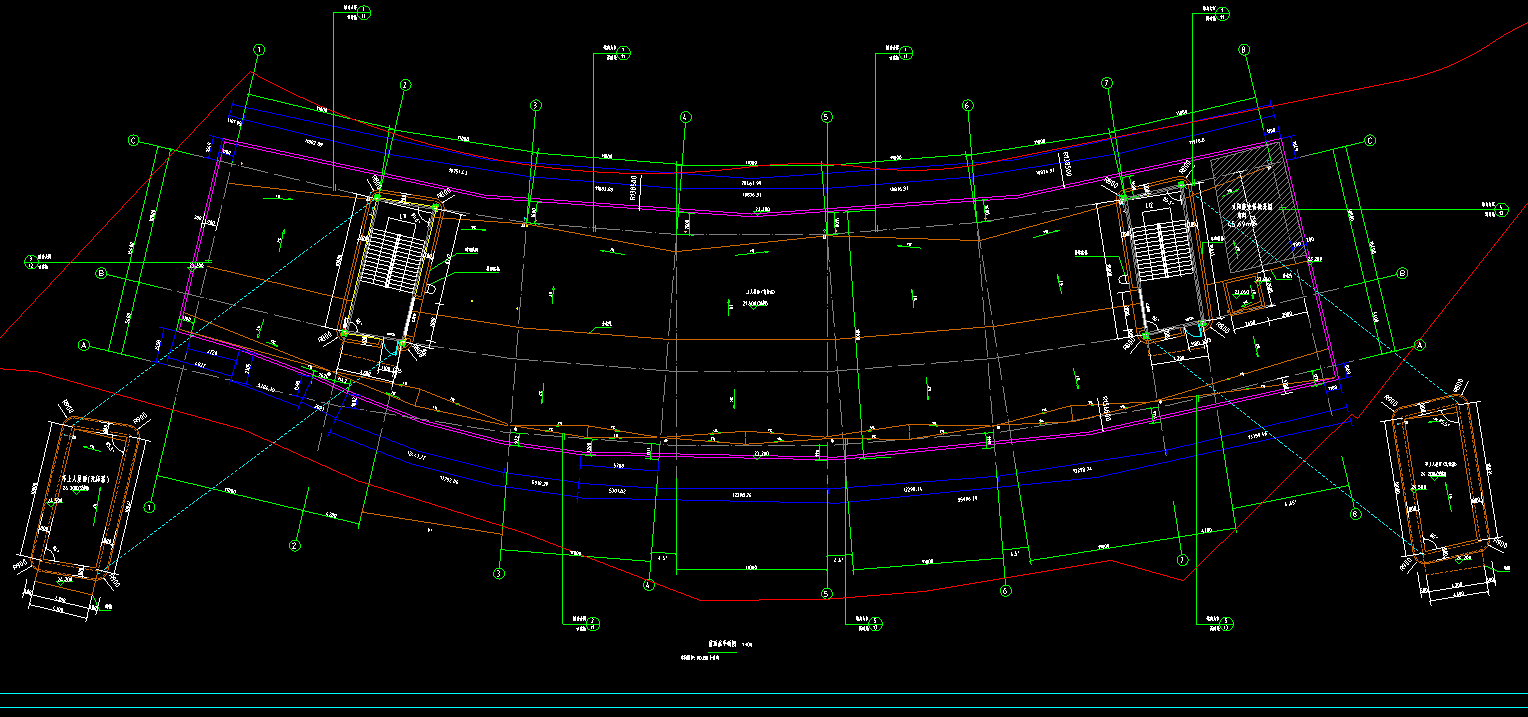This screenshot has height=717, width=1528.
Task: Select left-side grid axis bubble A
Action: pyautogui.click(x=85, y=345)
